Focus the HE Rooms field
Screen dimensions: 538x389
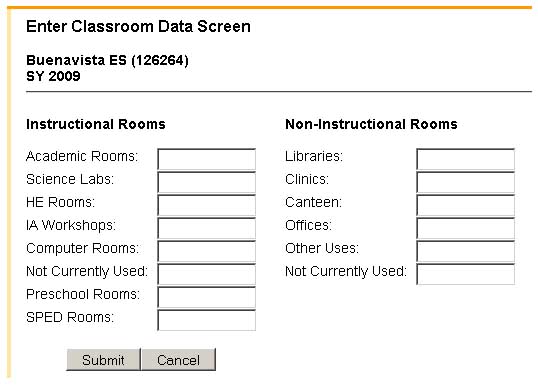(x=207, y=205)
